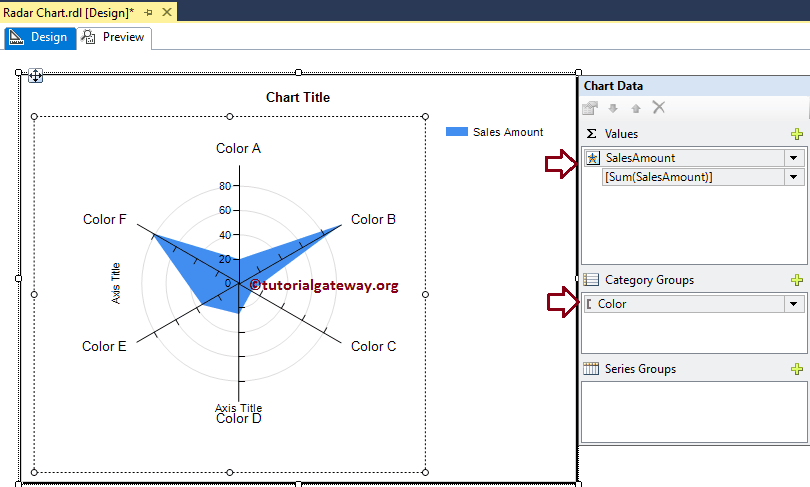Open the SalesAmount series dropdown arrow
Screen dimensions: 810x487
(x=794, y=158)
